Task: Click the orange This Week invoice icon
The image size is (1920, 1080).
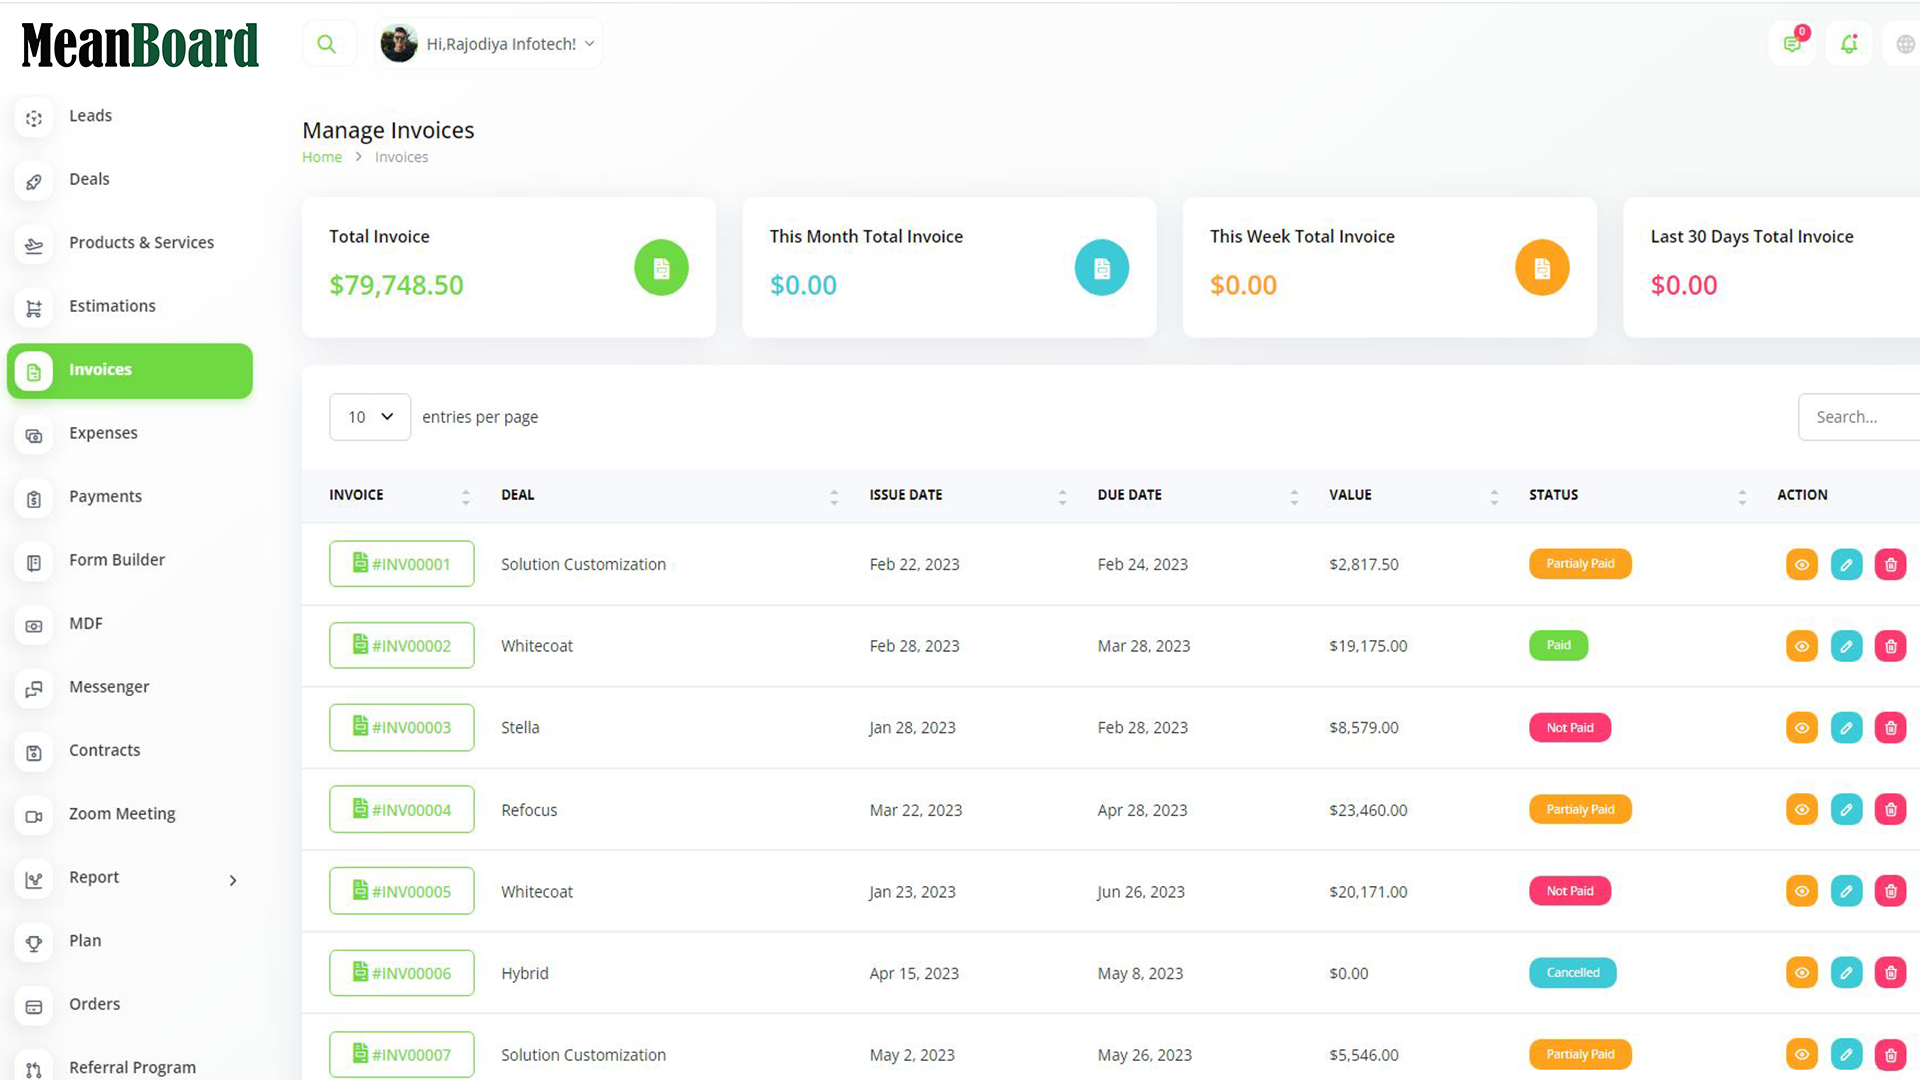Action: [x=1541, y=268]
